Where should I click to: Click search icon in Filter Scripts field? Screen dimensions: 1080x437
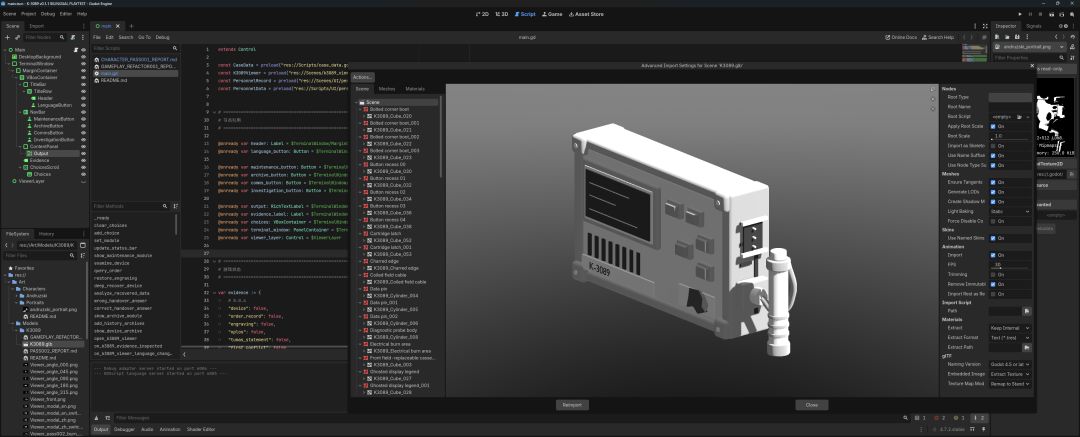pyautogui.click(x=175, y=48)
